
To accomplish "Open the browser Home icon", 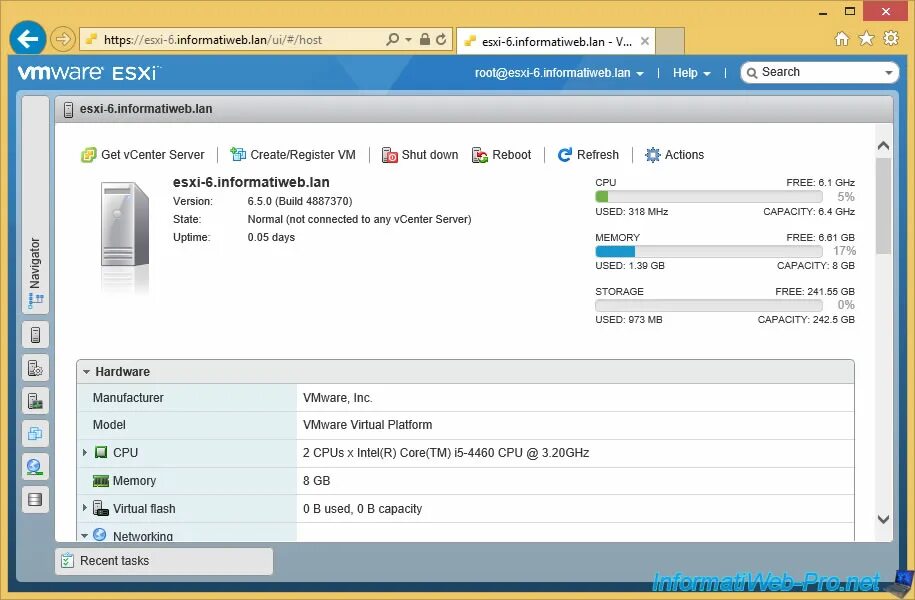I will pos(841,39).
